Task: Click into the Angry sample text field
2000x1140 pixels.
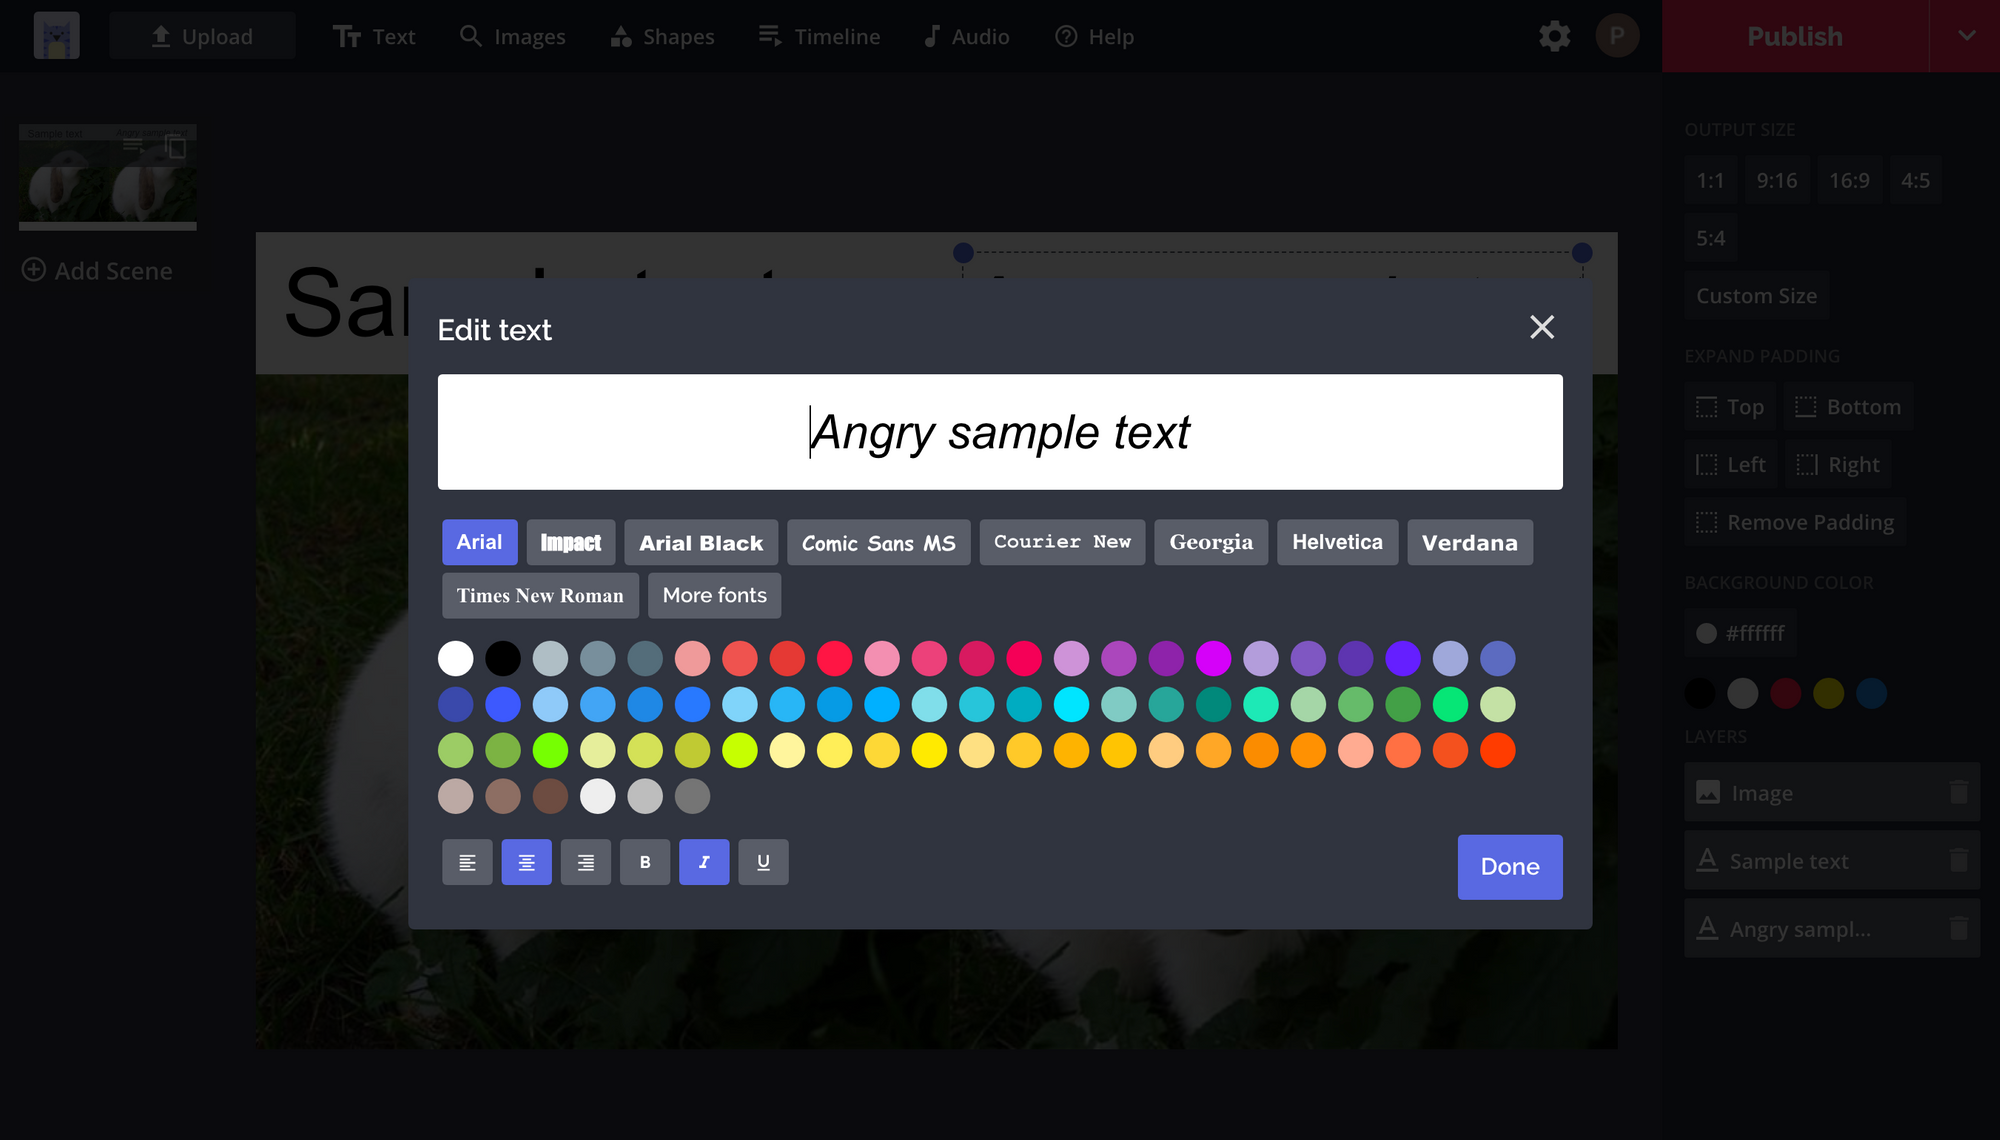Action: pos(999,432)
